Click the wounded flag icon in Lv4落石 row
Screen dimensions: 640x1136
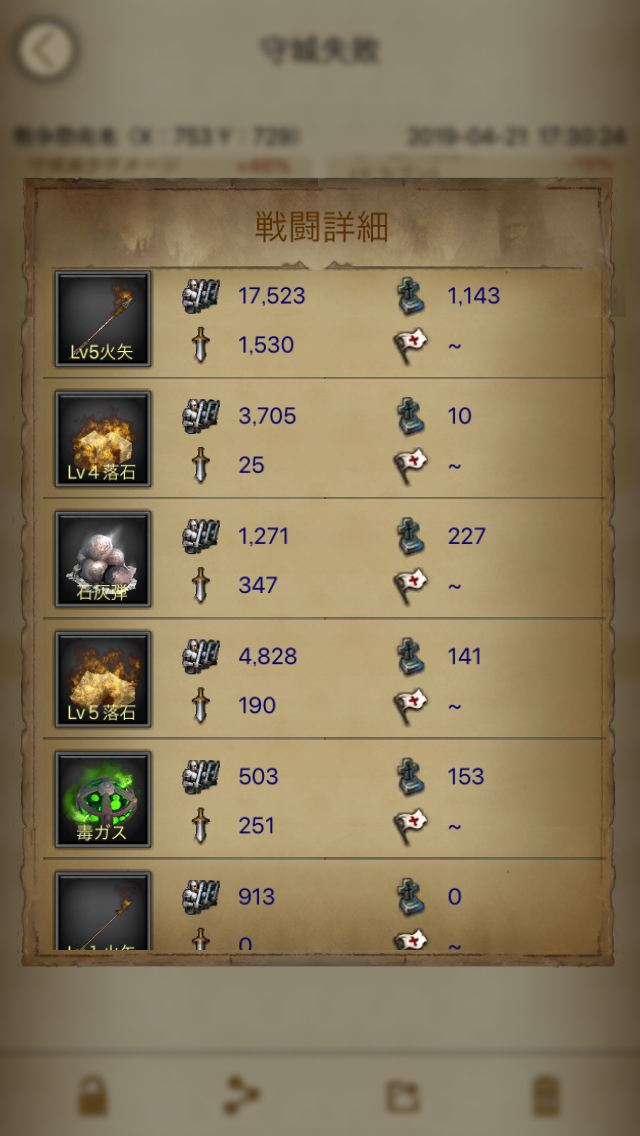click(410, 464)
